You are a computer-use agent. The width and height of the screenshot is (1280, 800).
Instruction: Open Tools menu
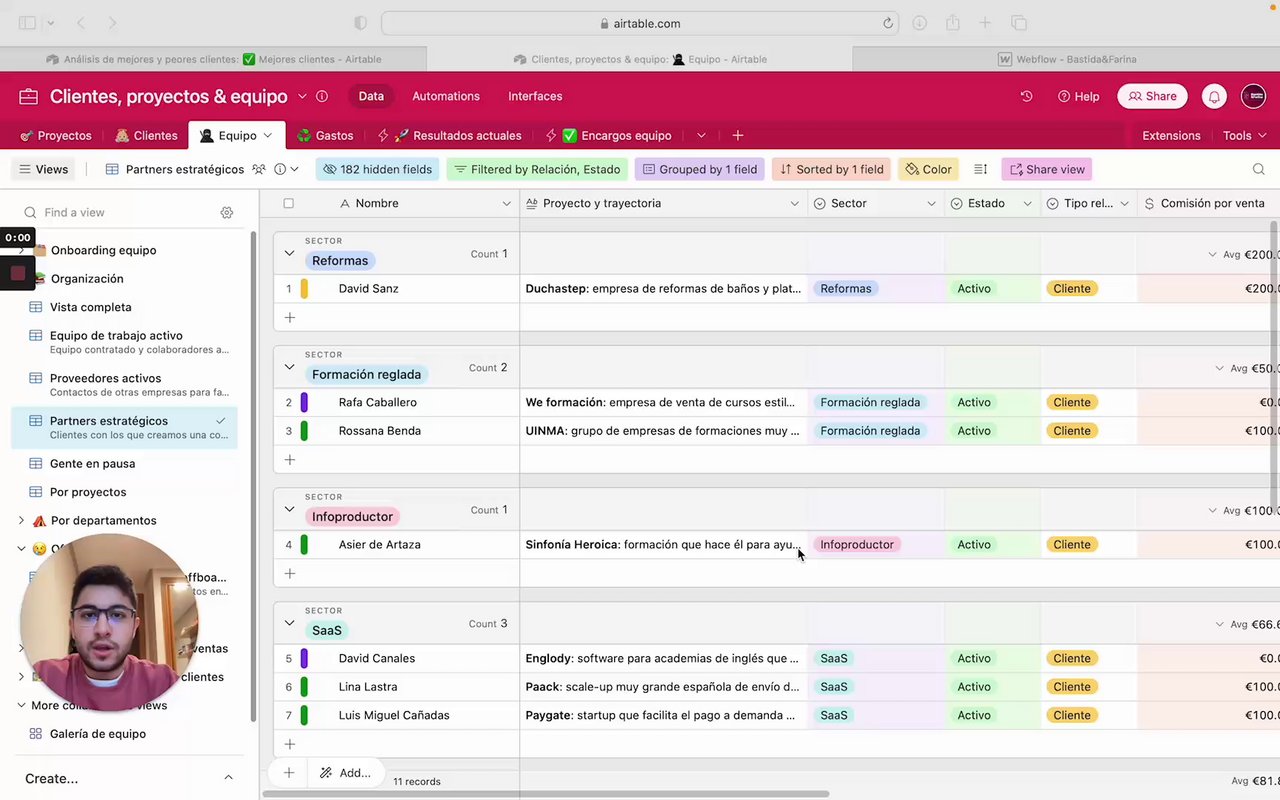(1244, 135)
